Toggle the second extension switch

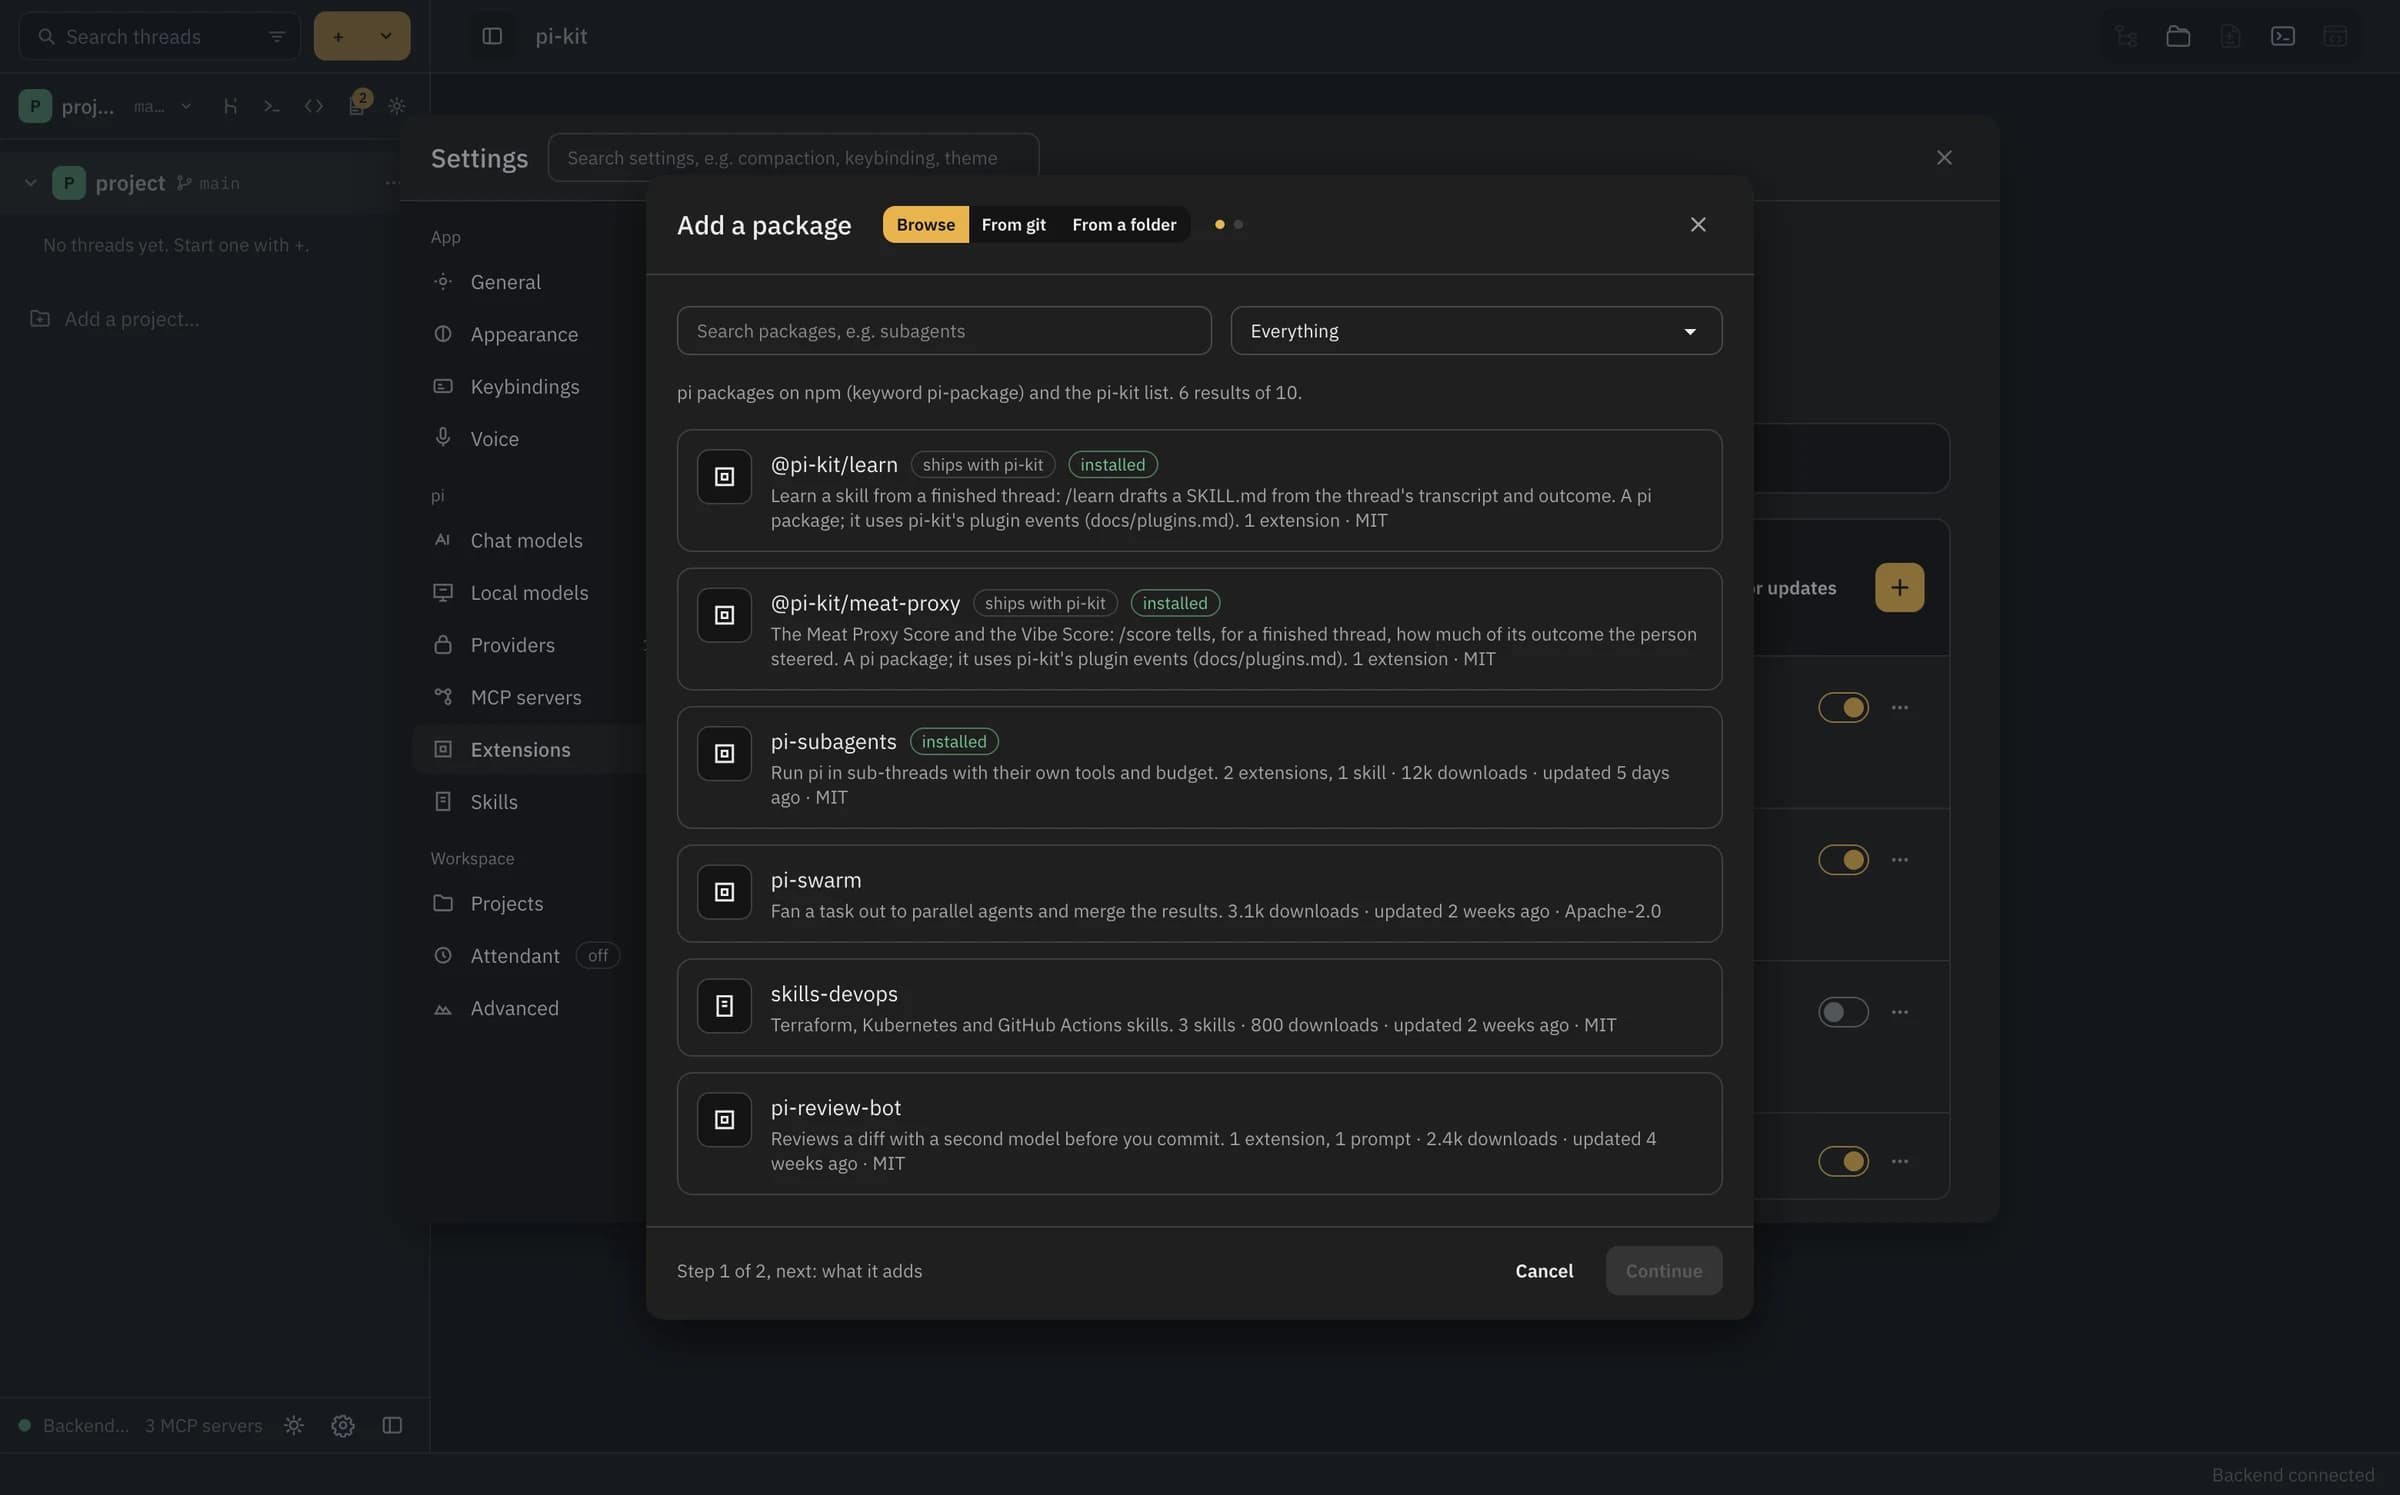tap(1843, 859)
